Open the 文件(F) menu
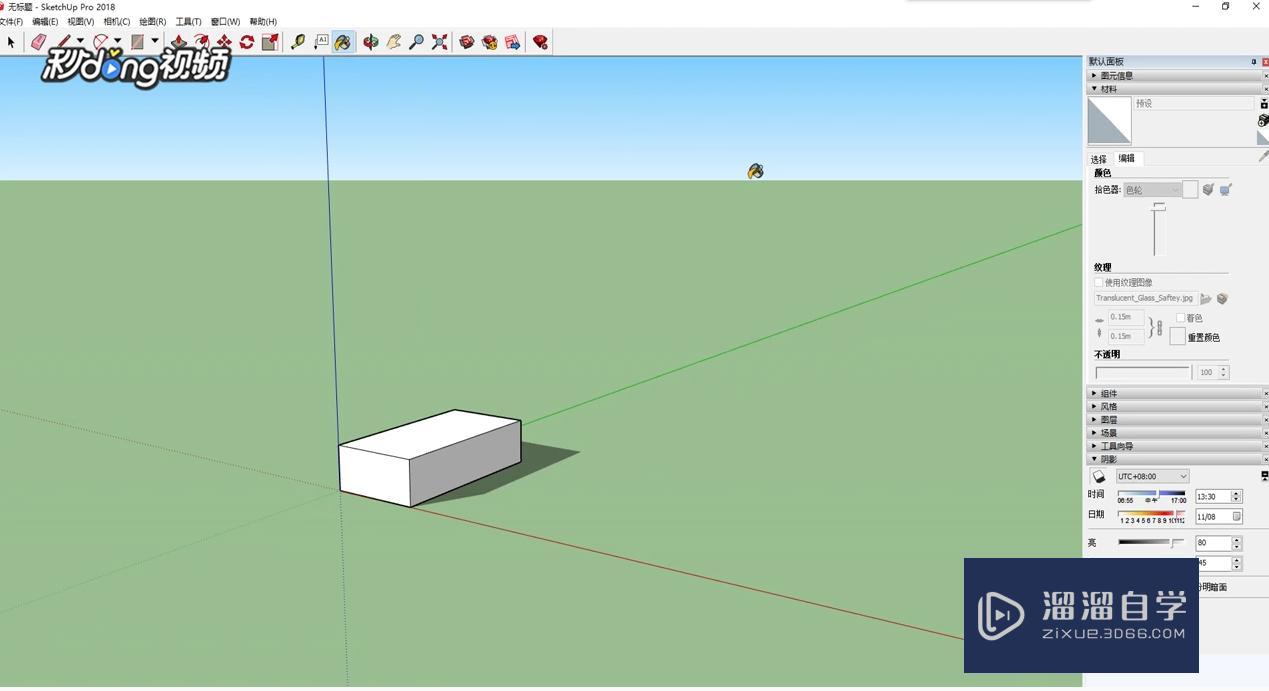 (x=11, y=21)
